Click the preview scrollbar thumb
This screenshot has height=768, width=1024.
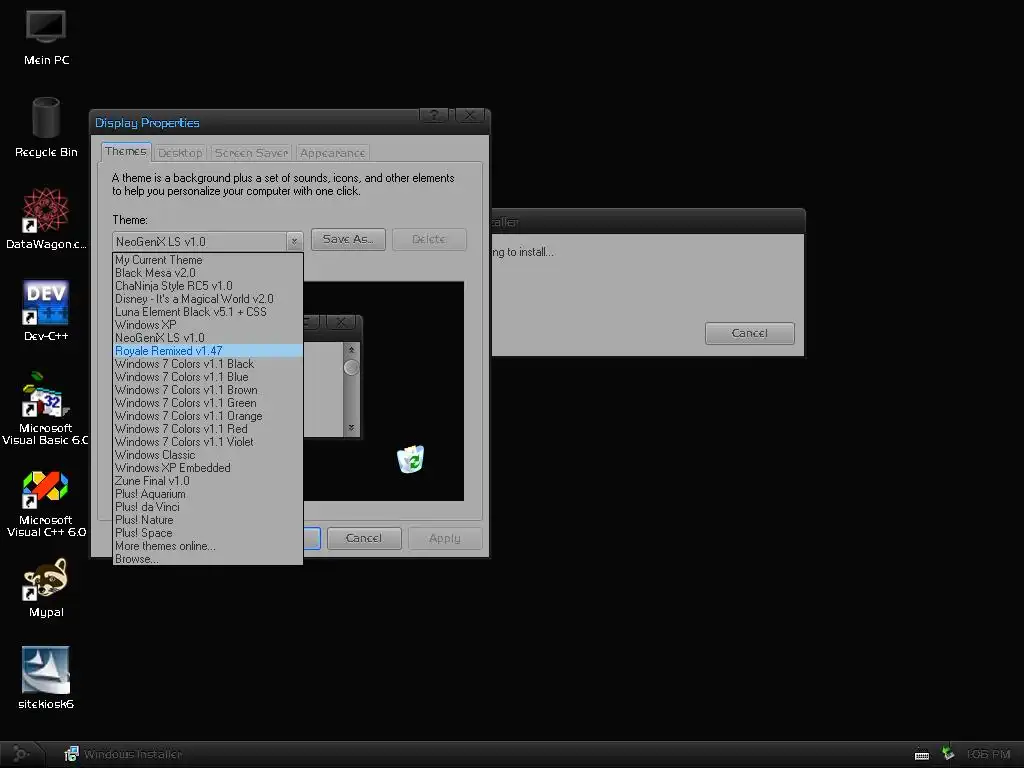(x=351, y=368)
